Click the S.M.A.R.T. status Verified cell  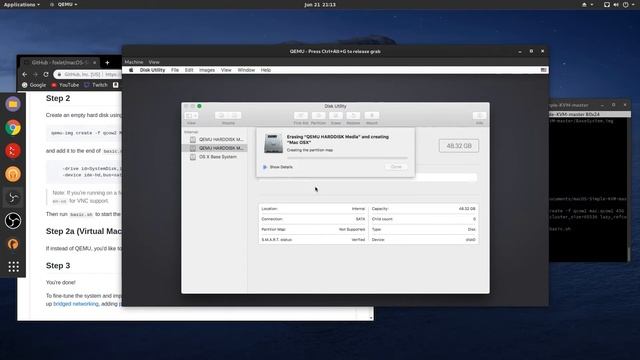coord(313,240)
